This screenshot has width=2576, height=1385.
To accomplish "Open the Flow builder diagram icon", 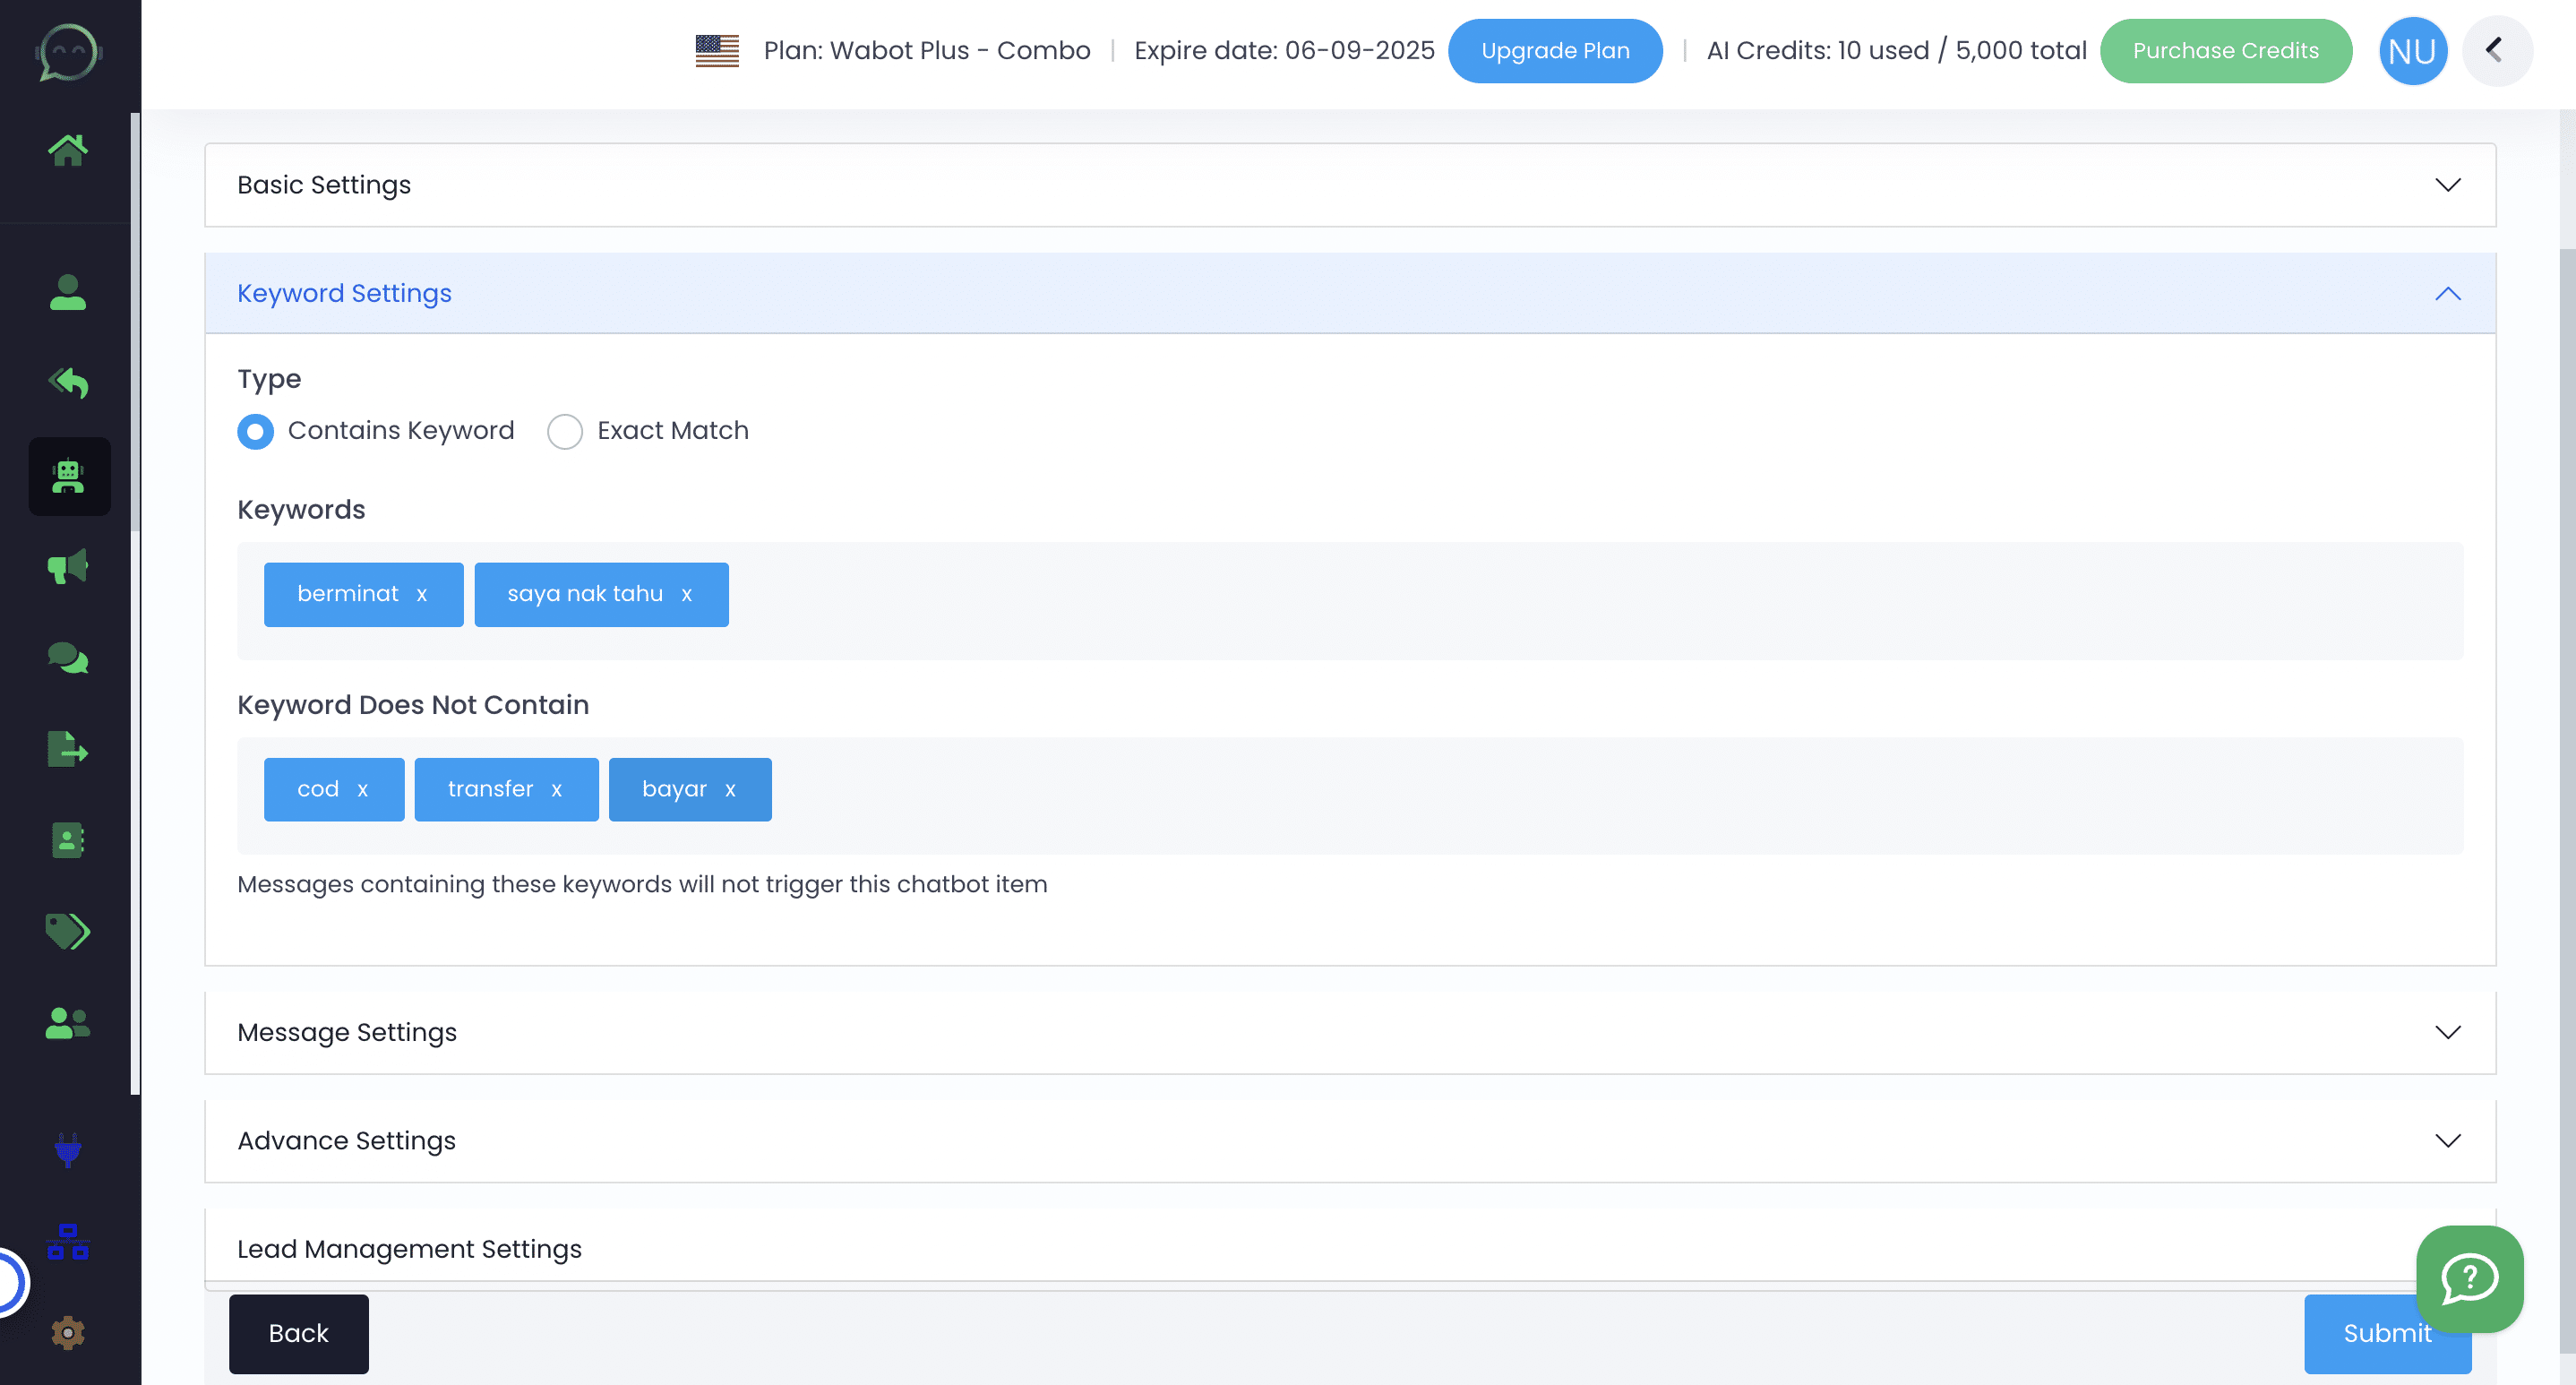I will pos(67,1242).
